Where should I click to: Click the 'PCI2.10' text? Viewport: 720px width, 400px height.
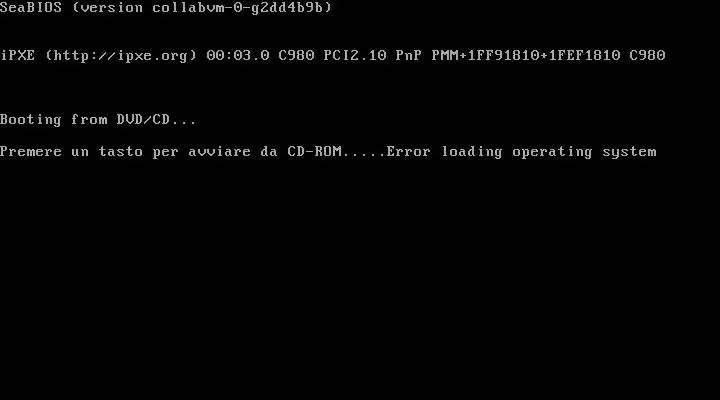point(355,55)
